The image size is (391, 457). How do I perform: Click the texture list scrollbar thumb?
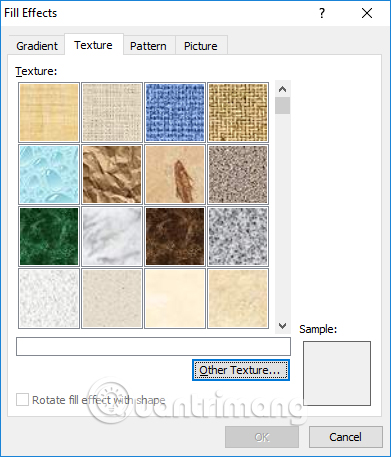click(282, 106)
